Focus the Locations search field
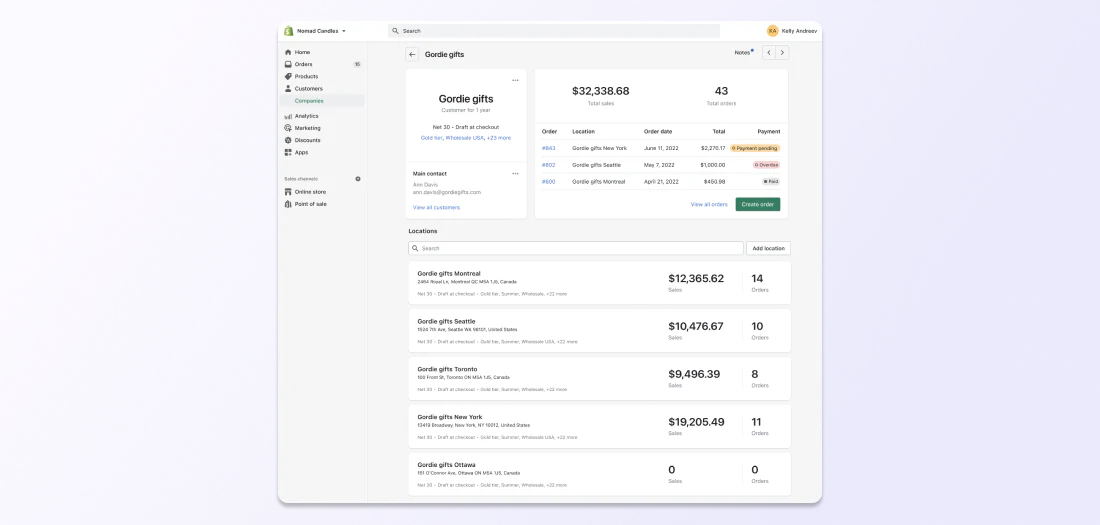Screen dimensions: 1100x525 pyautogui.click(x=576, y=248)
